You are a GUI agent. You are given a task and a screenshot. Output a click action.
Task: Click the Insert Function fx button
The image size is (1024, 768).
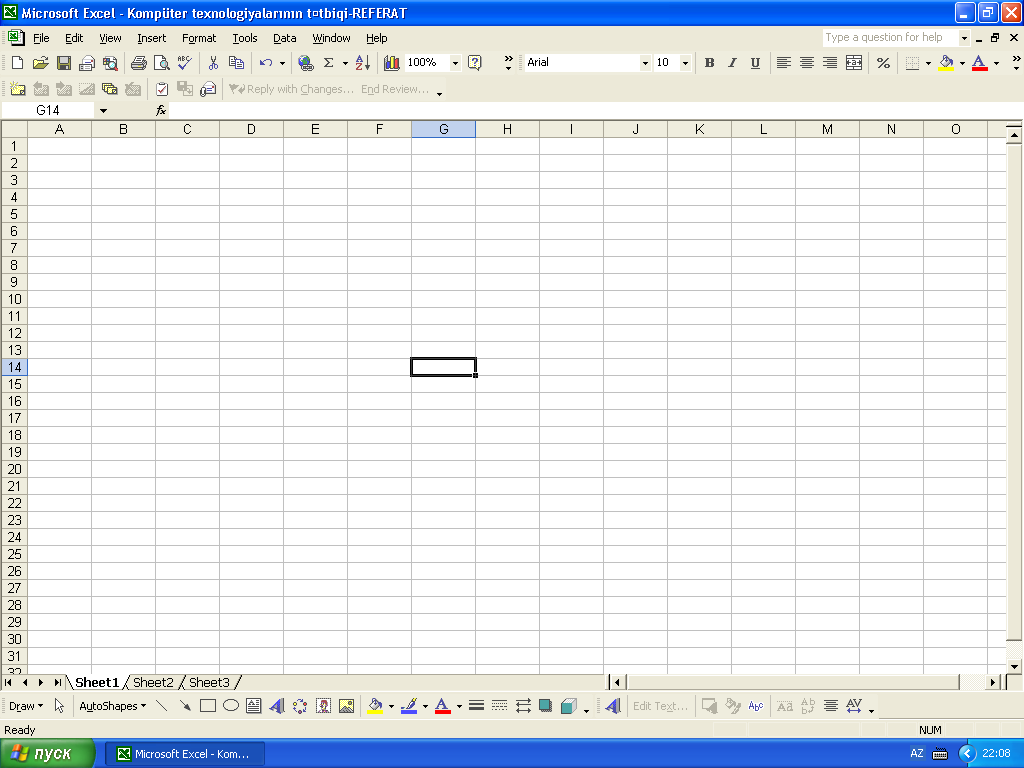click(x=161, y=110)
